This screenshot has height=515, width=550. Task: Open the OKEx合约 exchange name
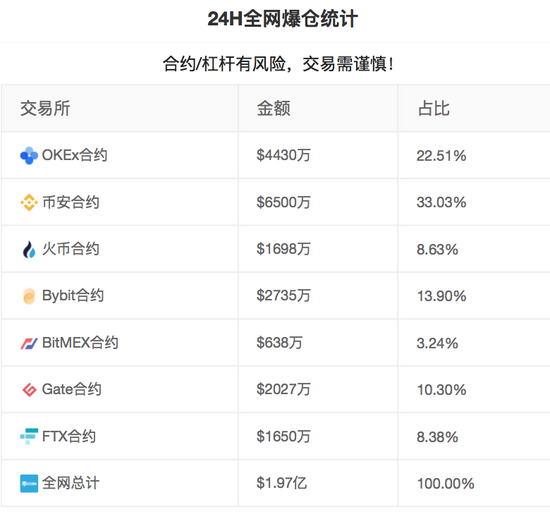74,155
